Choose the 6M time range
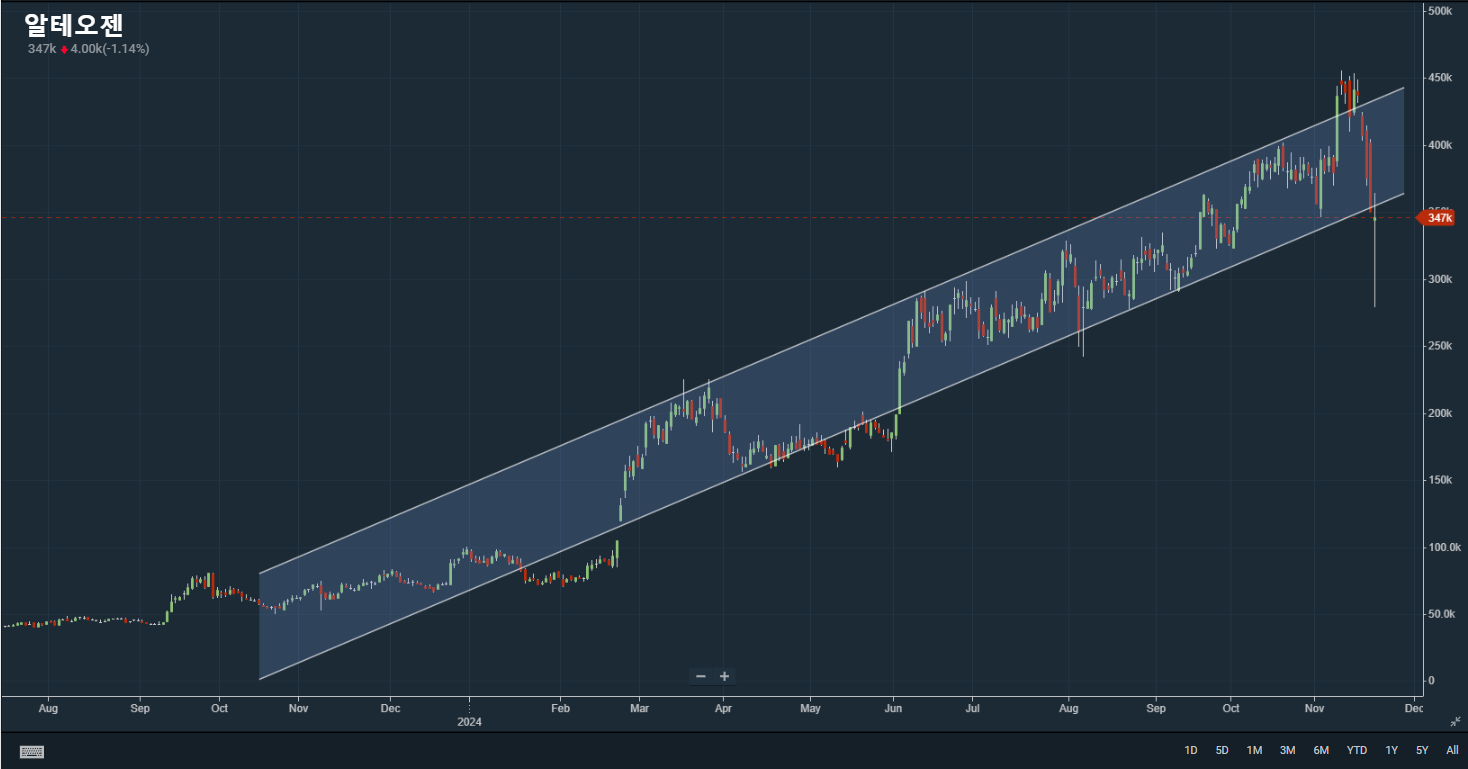Viewport: 1468px width, 769px height. click(x=1321, y=750)
